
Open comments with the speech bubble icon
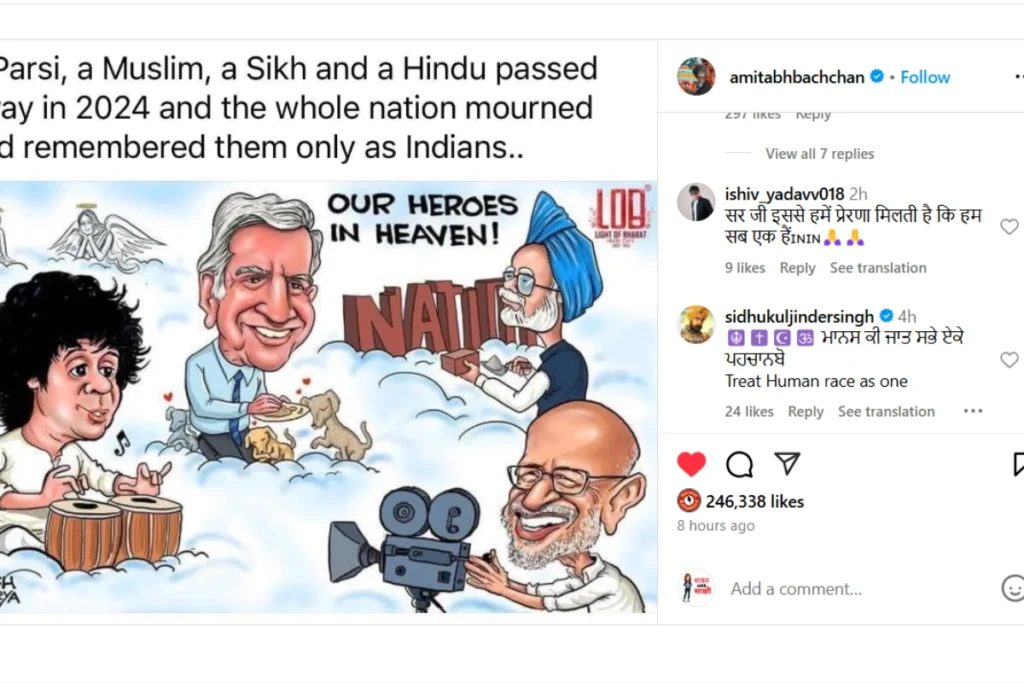coord(739,464)
